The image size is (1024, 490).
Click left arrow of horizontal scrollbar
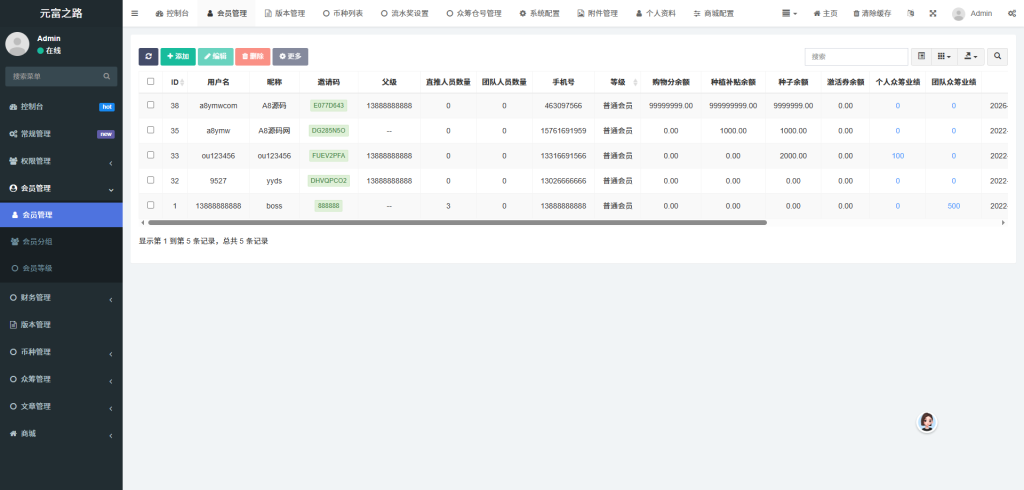(143, 223)
